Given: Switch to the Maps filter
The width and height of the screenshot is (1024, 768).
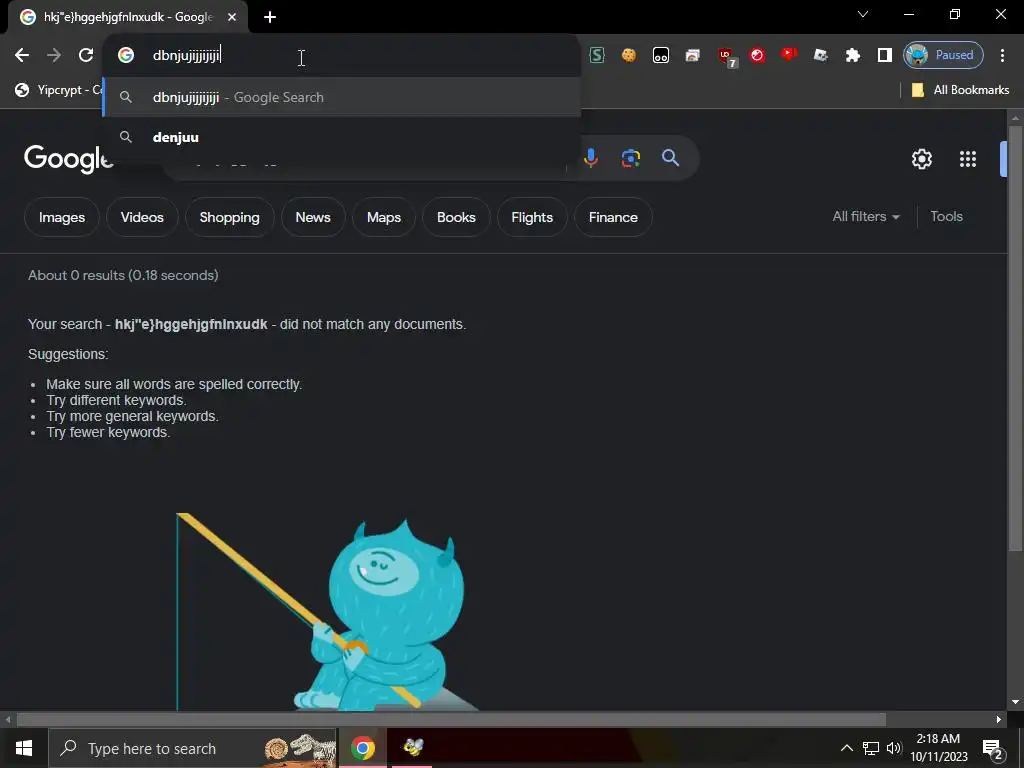Looking at the screenshot, I should (384, 217).
